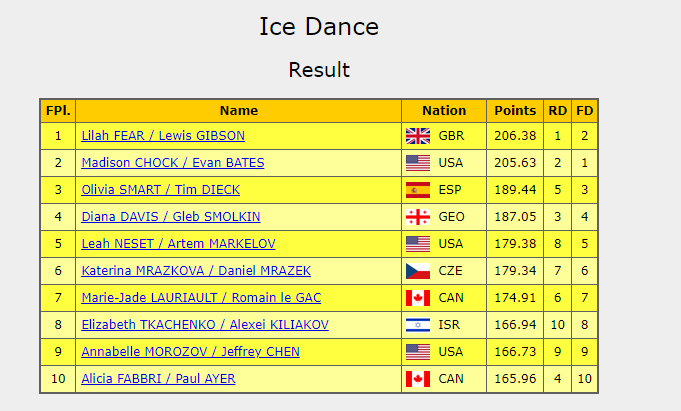This screenshot has height=411, width=681.
Task: Open Madison CHOCK / Evan BATES link
Action: click(173, 163)
